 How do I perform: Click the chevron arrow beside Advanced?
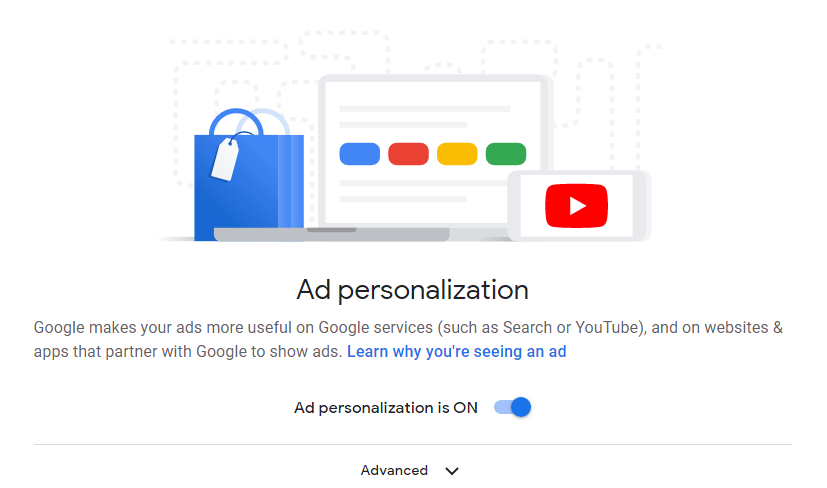pyautogui.click(x=451, y=471)
